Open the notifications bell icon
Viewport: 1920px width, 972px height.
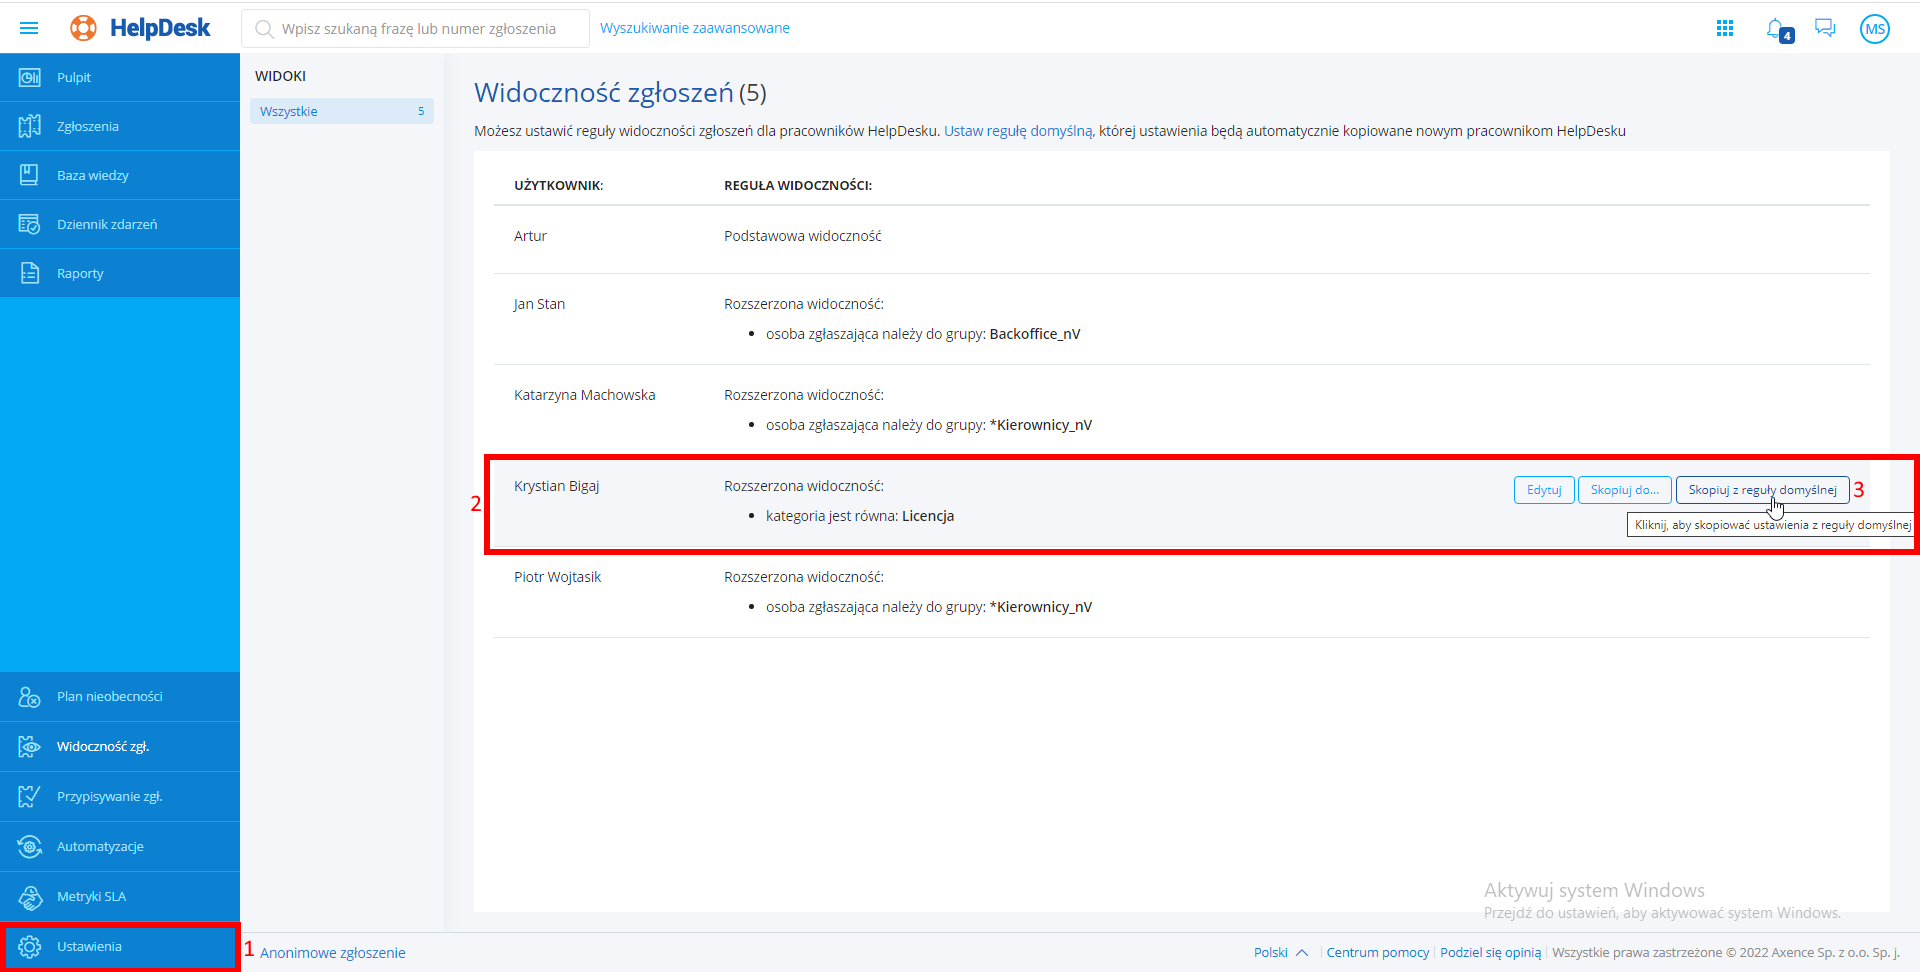pyautogui.click(x=1776, y=29)
